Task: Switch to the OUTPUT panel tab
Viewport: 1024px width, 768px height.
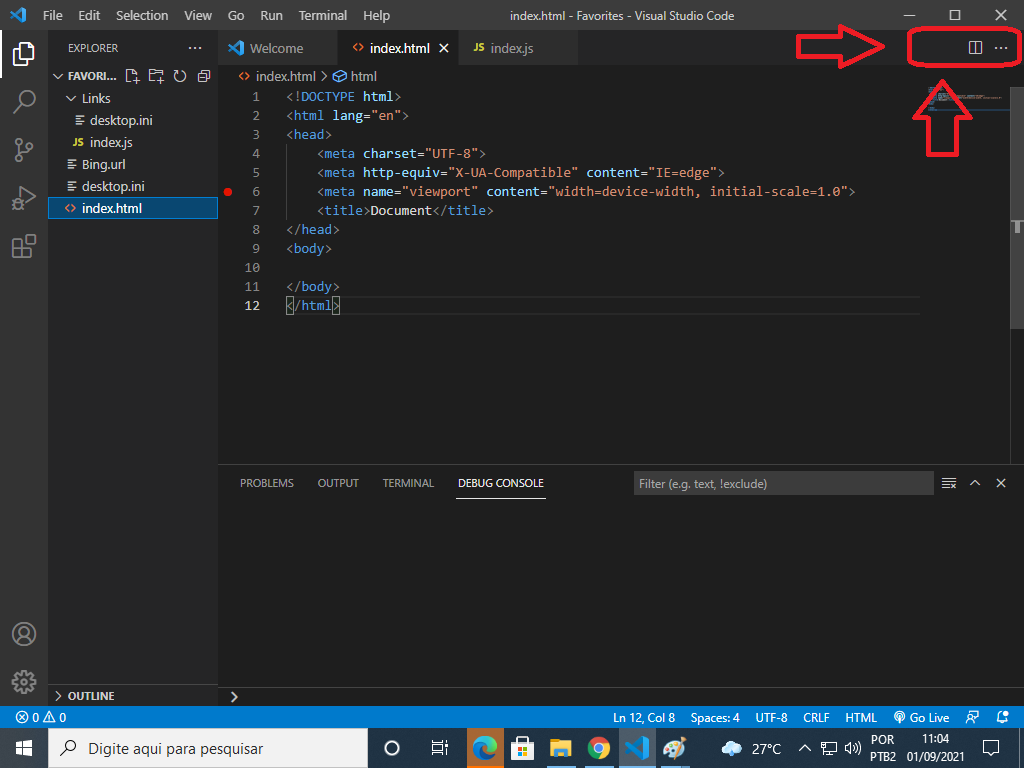Action: click(x=338, y=483)
